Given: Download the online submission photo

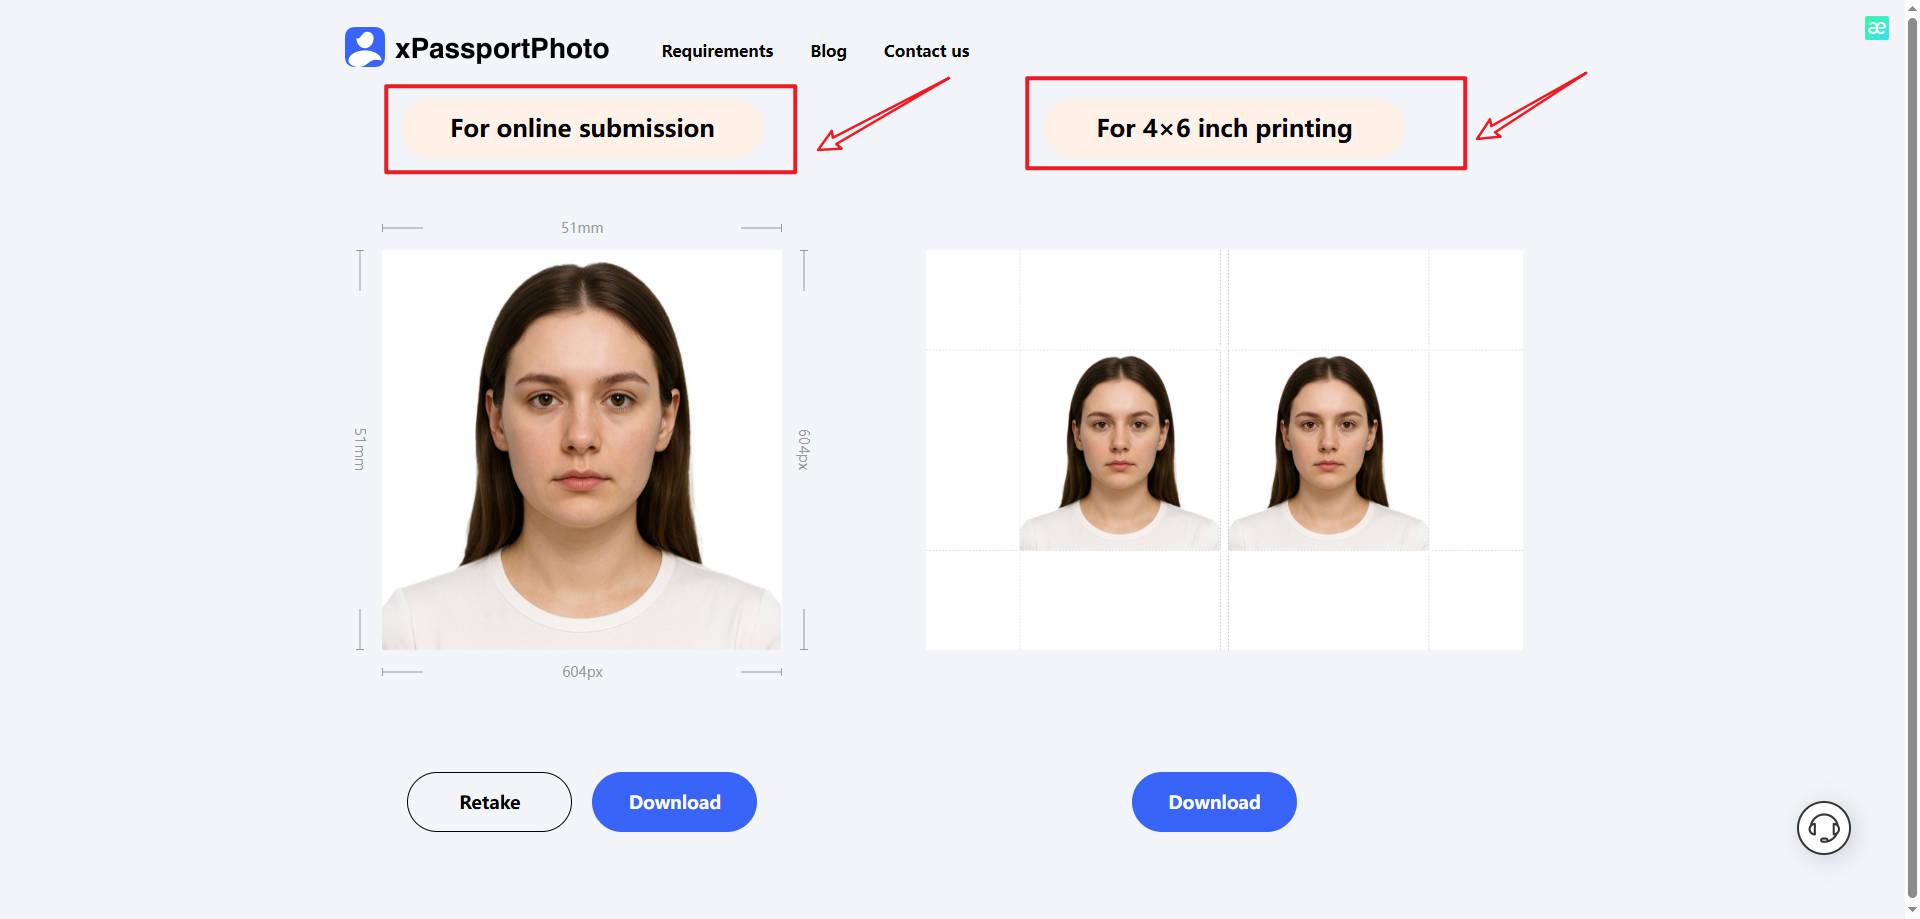Looking at the screenshot, I should point(674,802).
